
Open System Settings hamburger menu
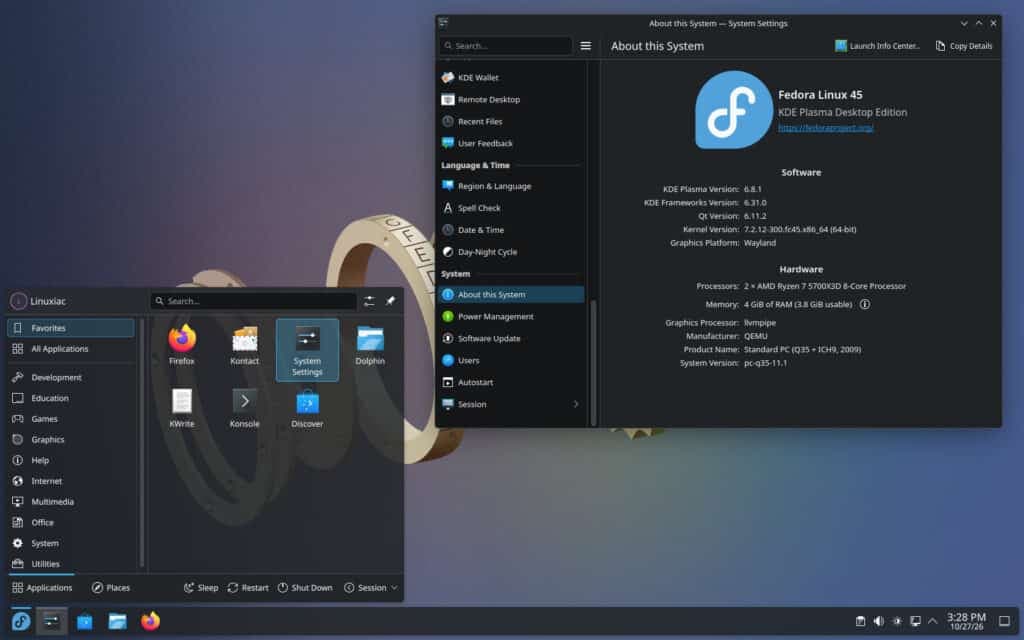coord(586,46)
